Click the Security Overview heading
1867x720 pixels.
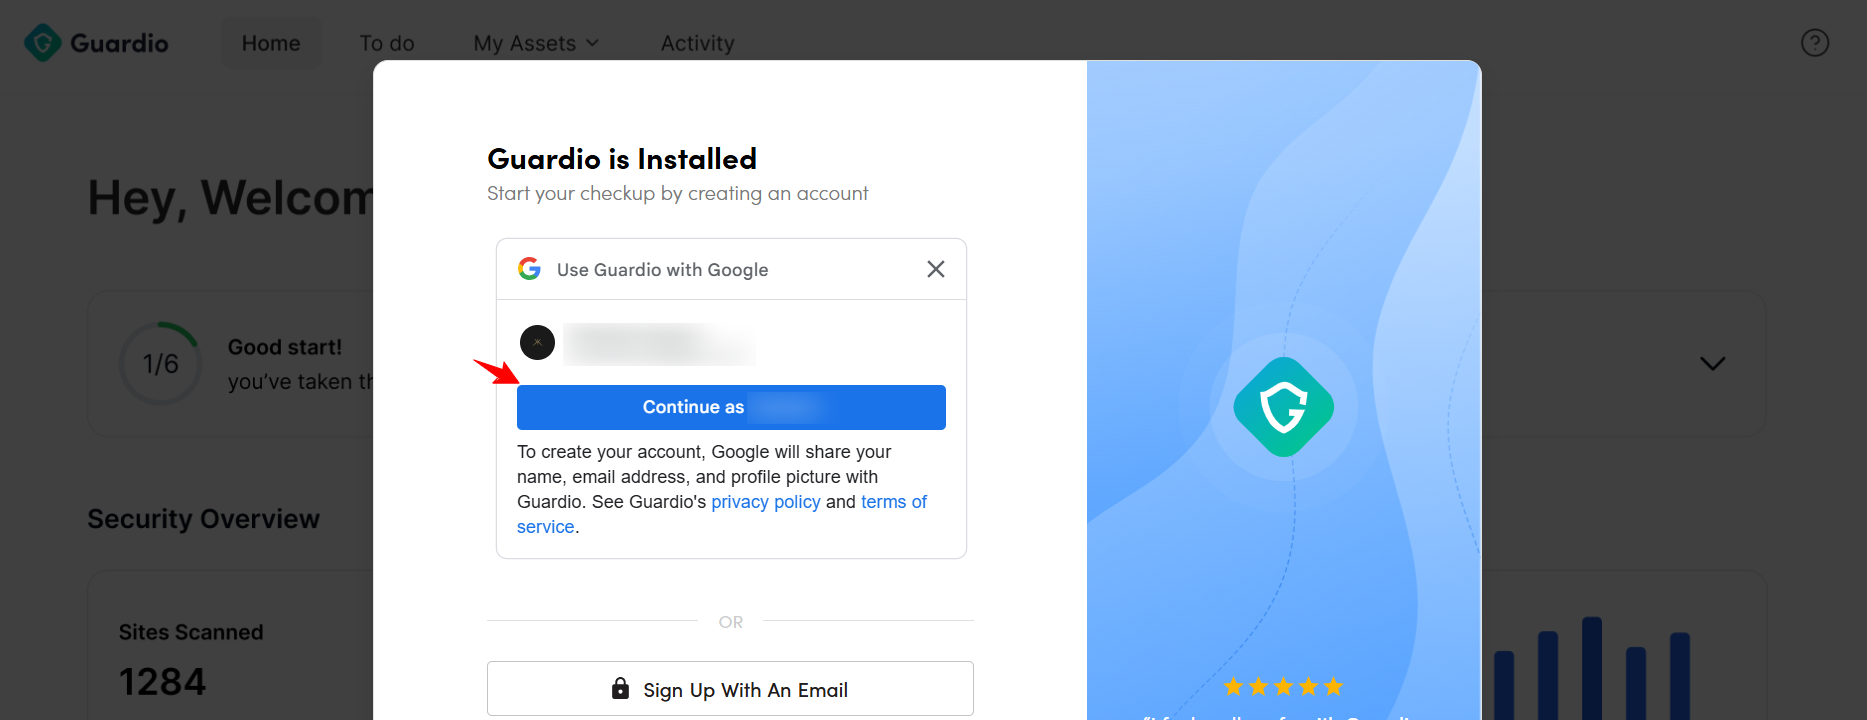tap(203, 519)
